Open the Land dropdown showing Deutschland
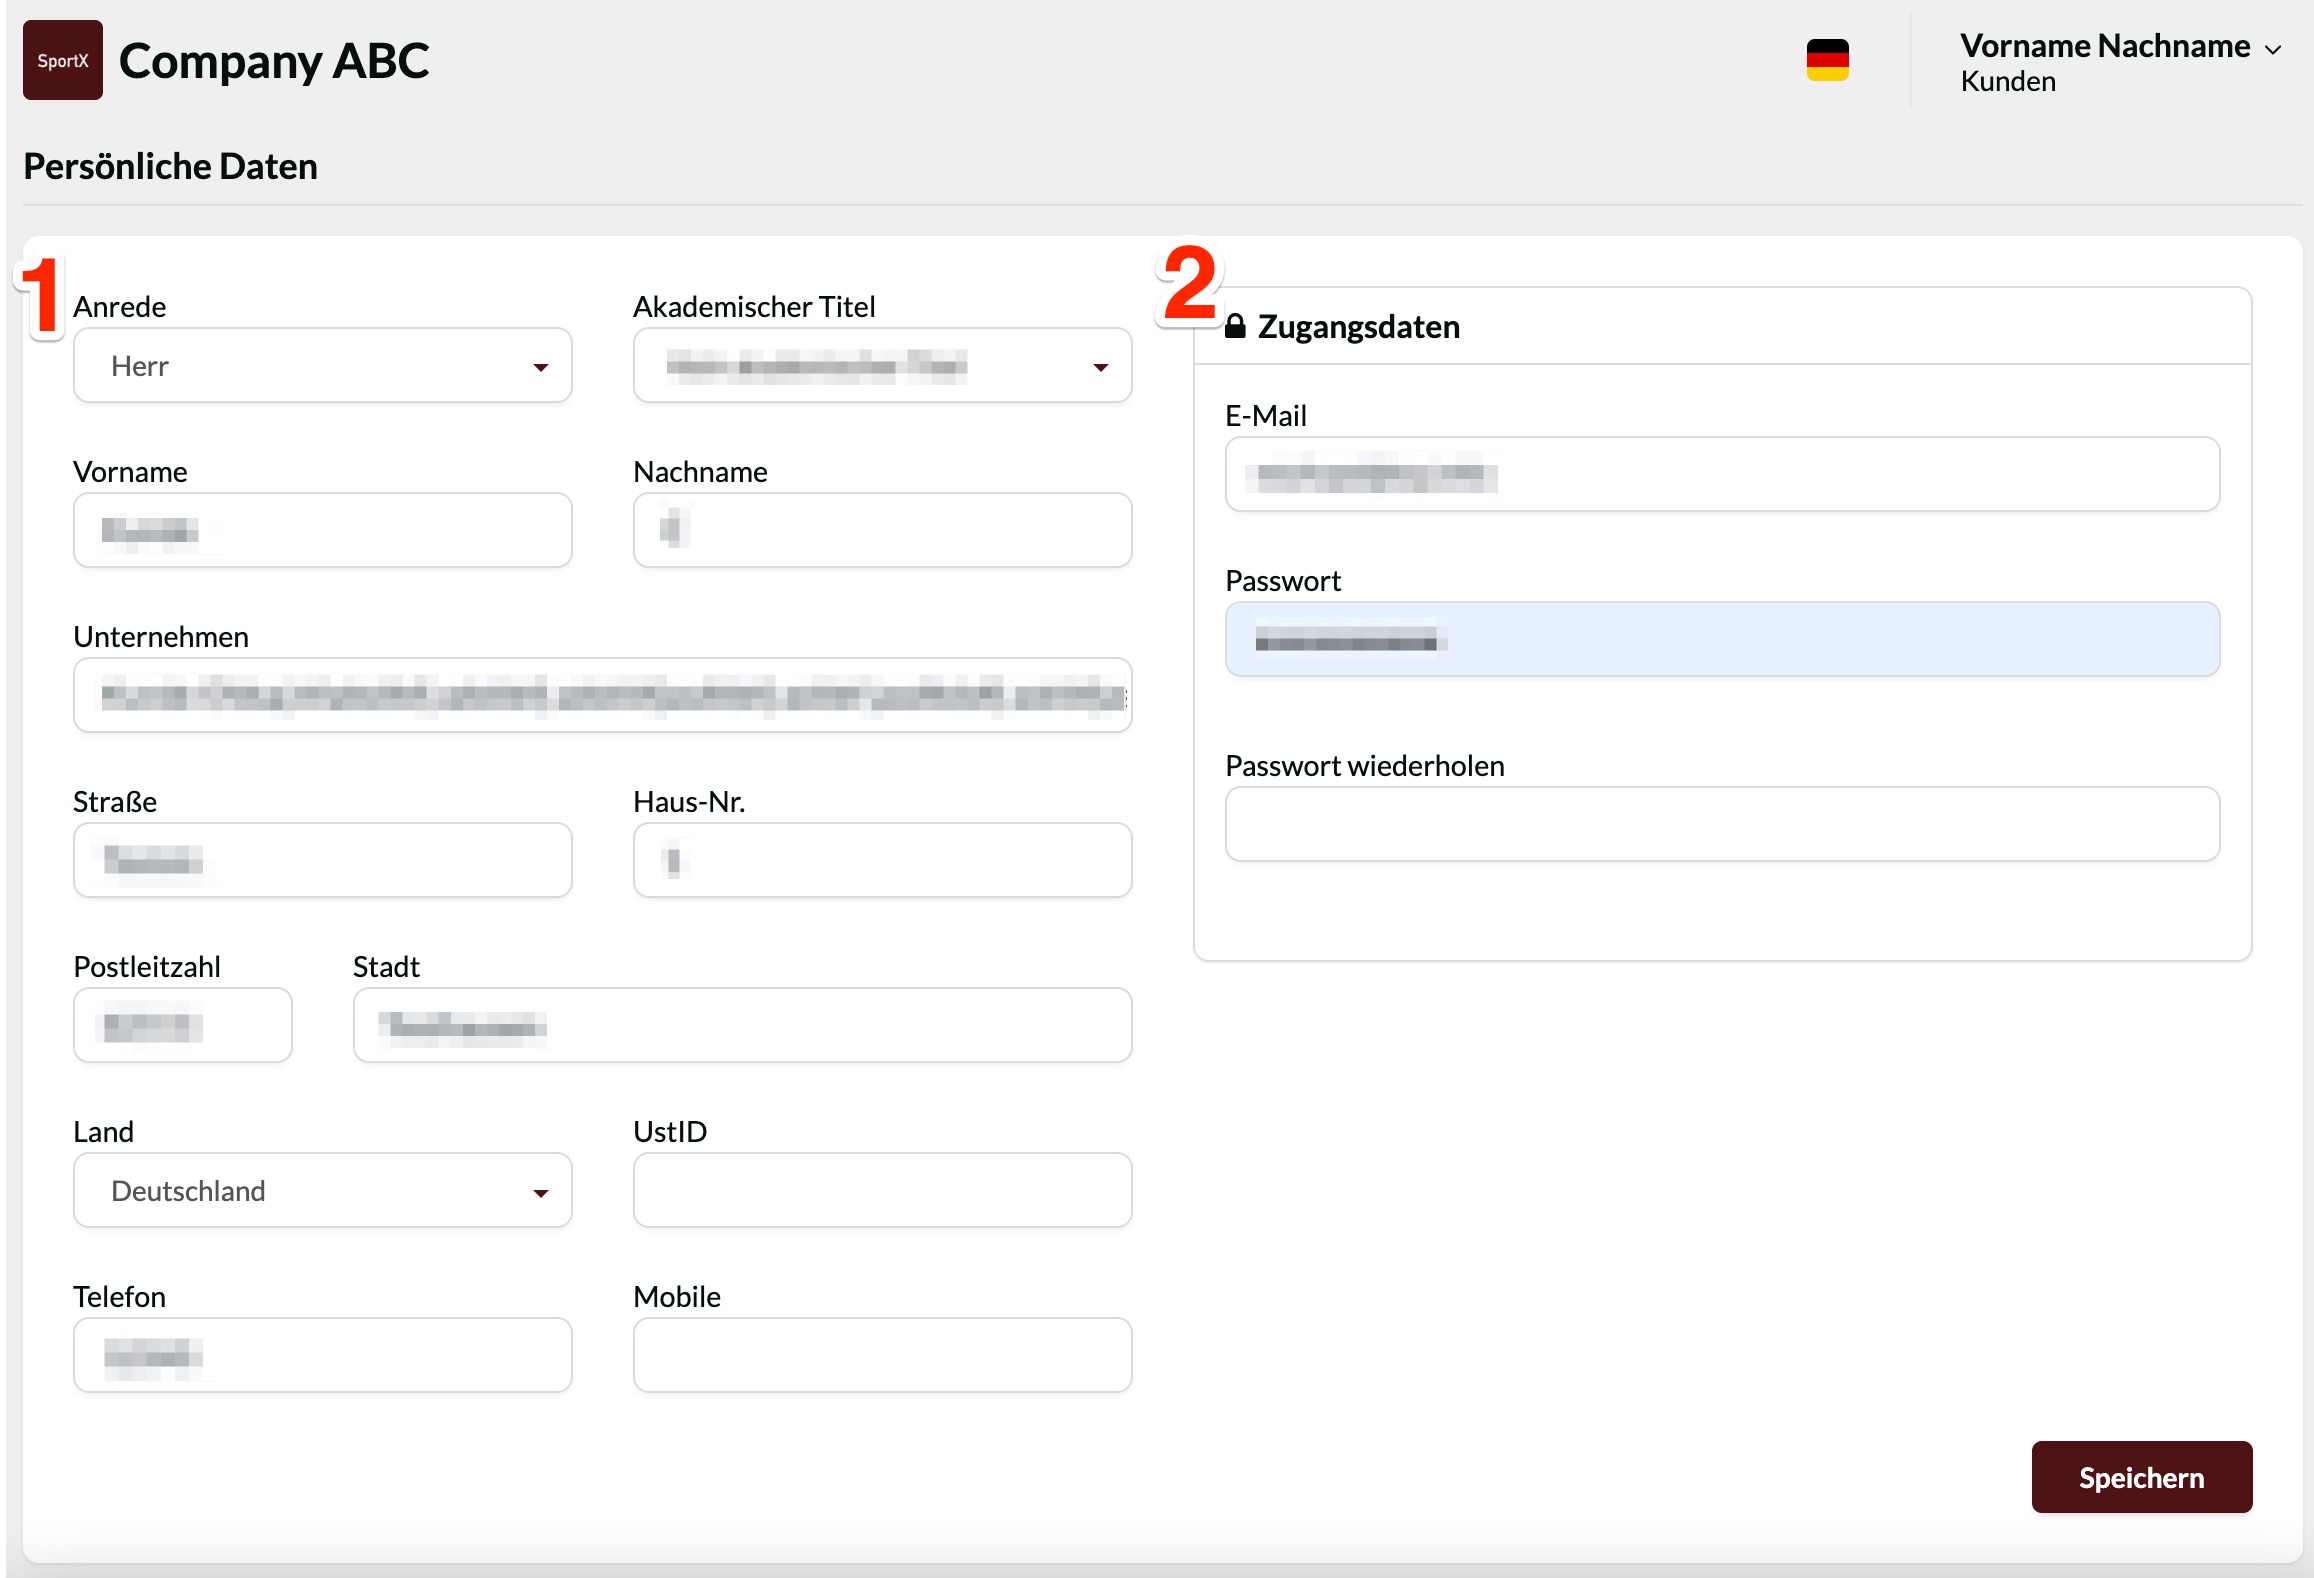The image size is (2314, 1578). pyautogui.click(x=322, y=1191)
